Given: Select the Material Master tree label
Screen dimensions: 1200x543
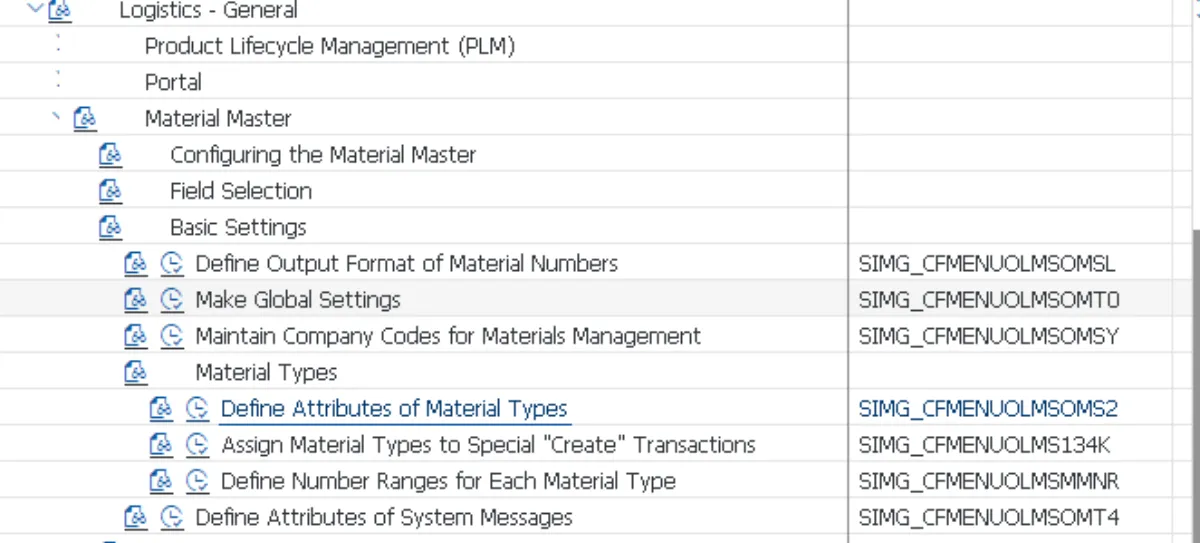Looking at the screenshot, I should (x=218, y=118).
